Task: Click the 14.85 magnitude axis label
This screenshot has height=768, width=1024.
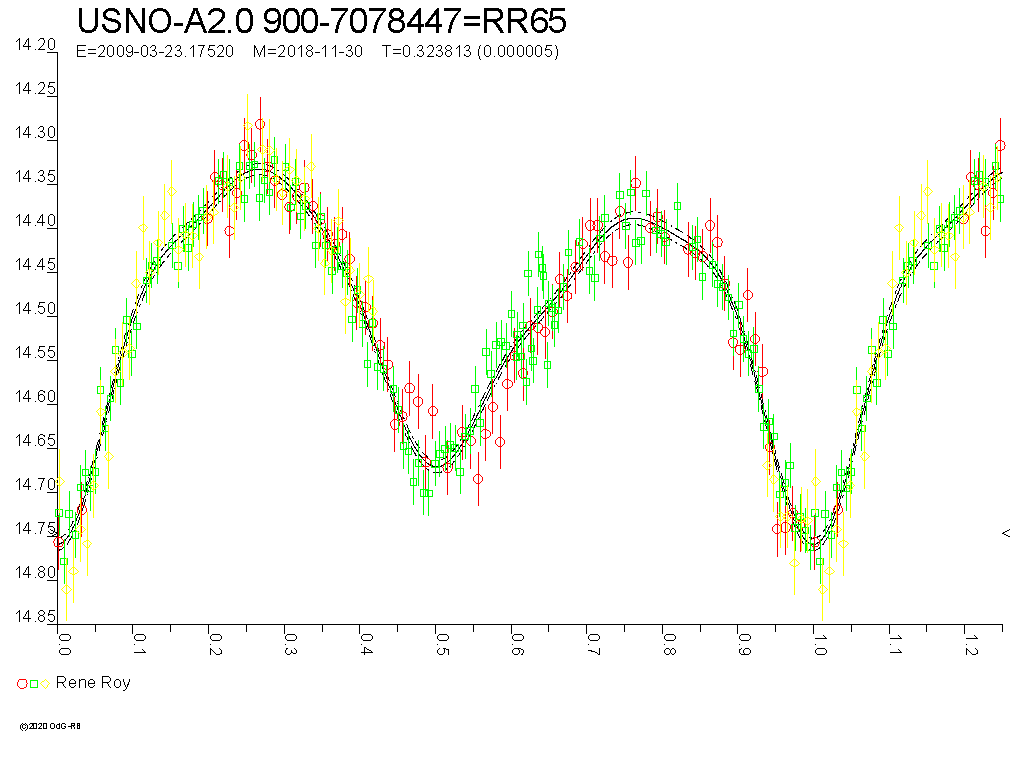Action: tap(36, 616)
